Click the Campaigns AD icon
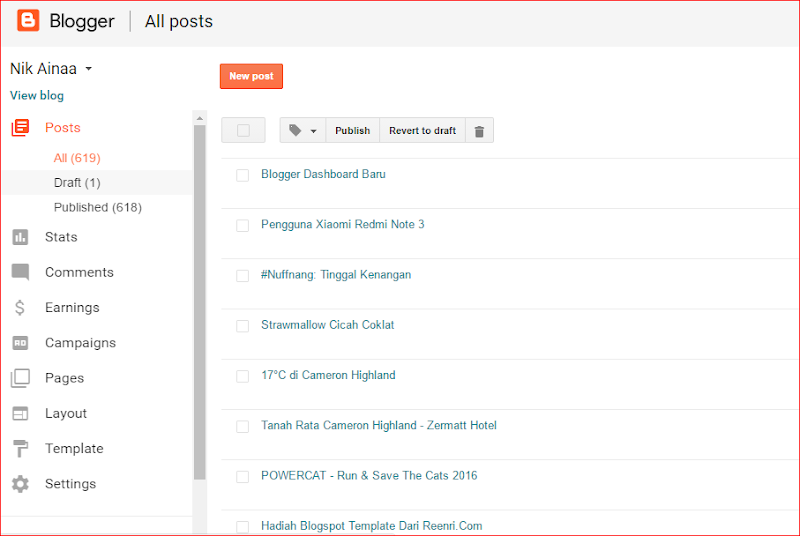This screenshot has height=536, width=800. coord(20,343)
